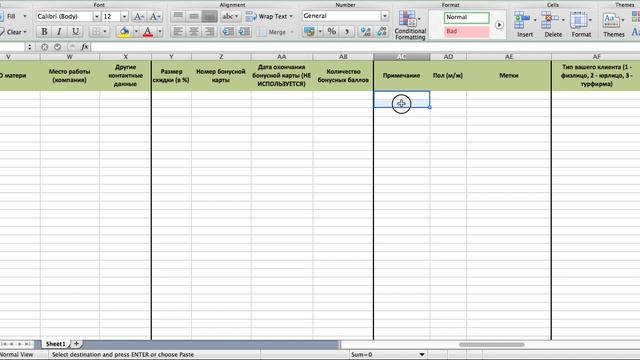Increase font size with large A button
The width and height of the screenshot is (640, 360).
(x=138, y=16)
